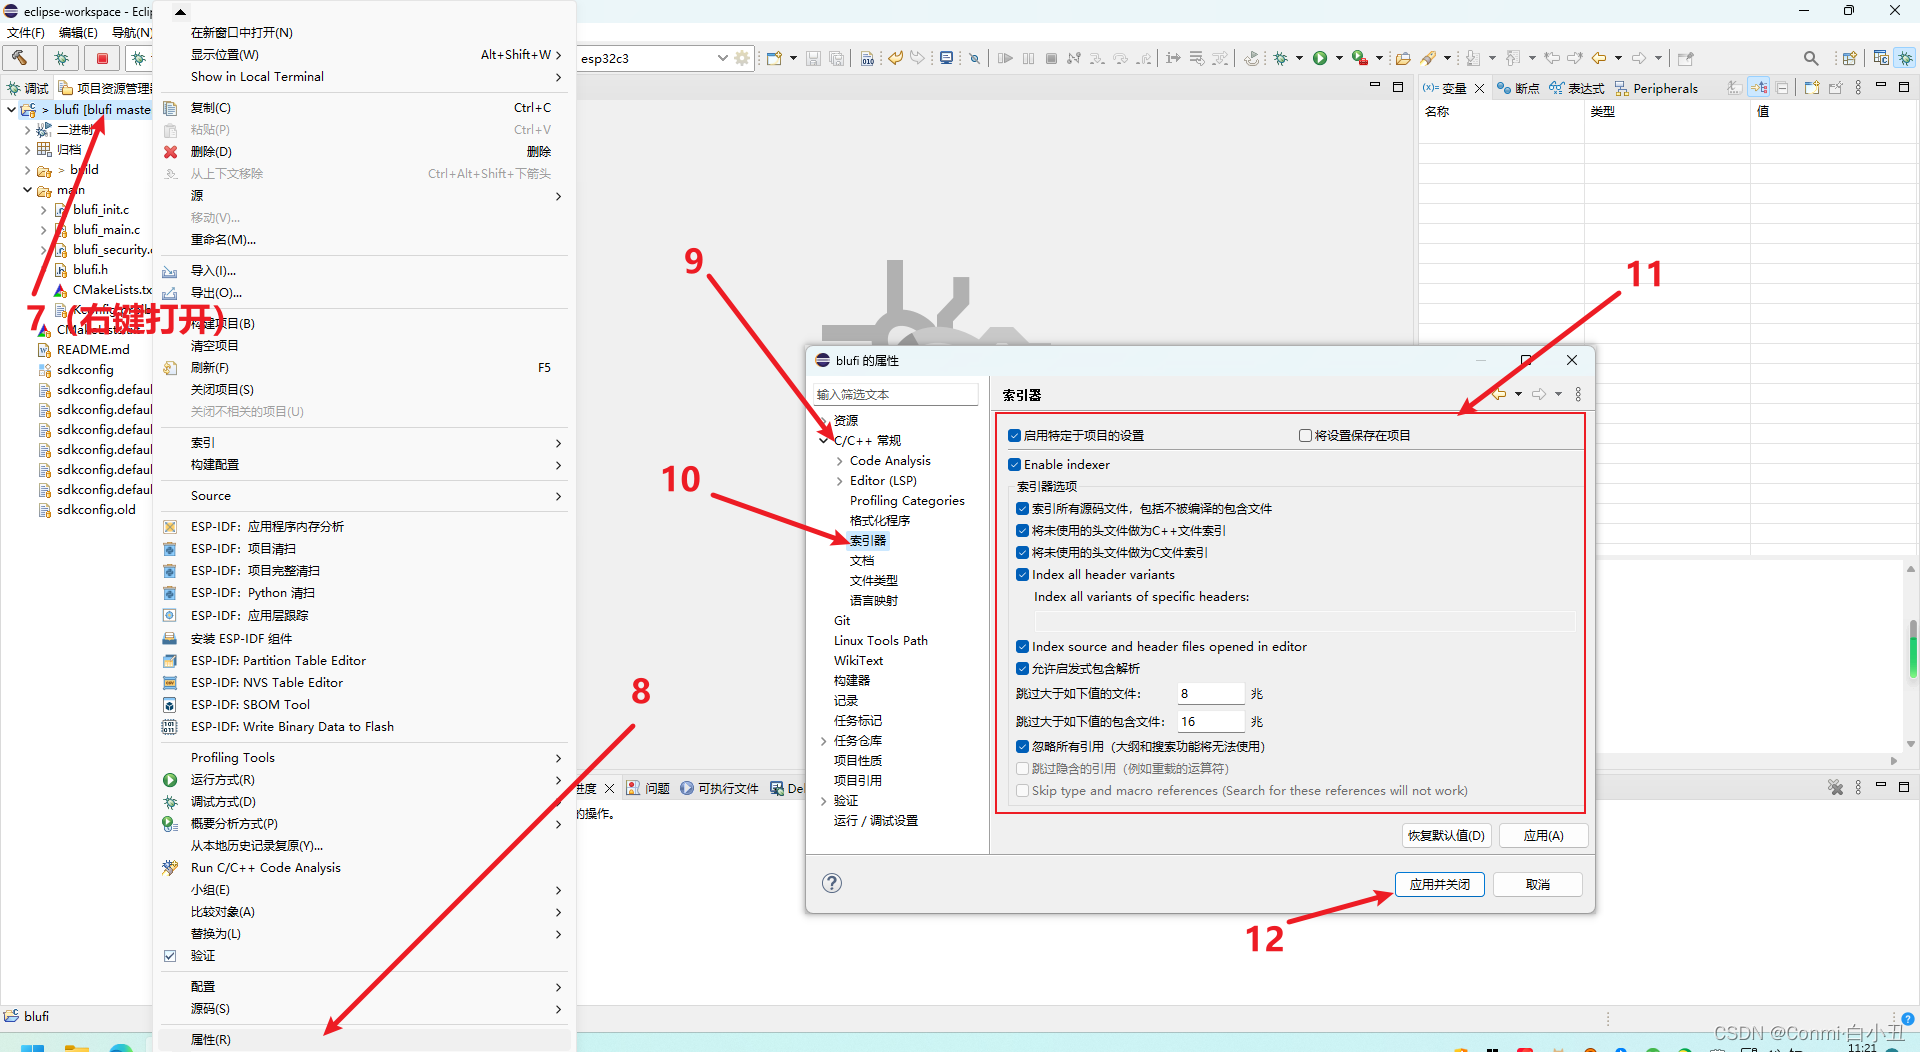The width and height of the screenshot is (1920, 1052).
Task: Click the filter text field in properties dialog
Action: tap(896, 395)
